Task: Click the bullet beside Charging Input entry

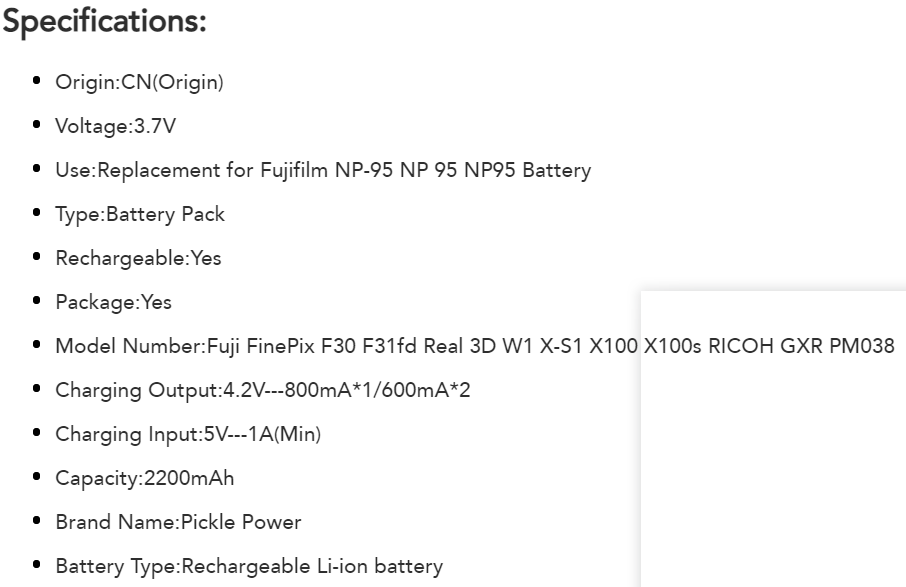Action: tap(36, 432)
